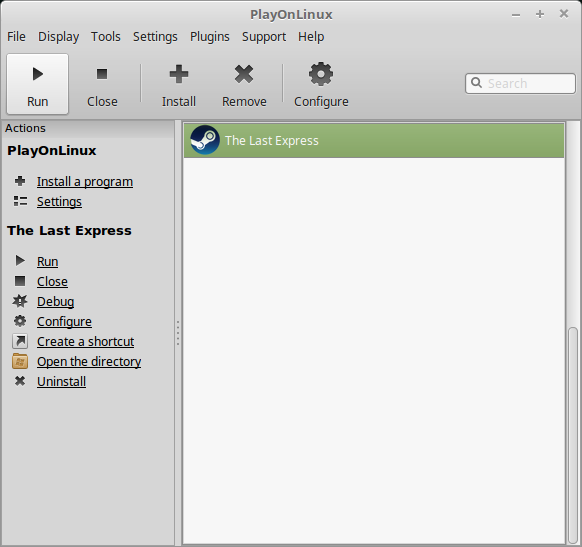Select The Last Express in program list
Image resolution: width=582 pixels, height=547 pixels.
tap(374, 141)
